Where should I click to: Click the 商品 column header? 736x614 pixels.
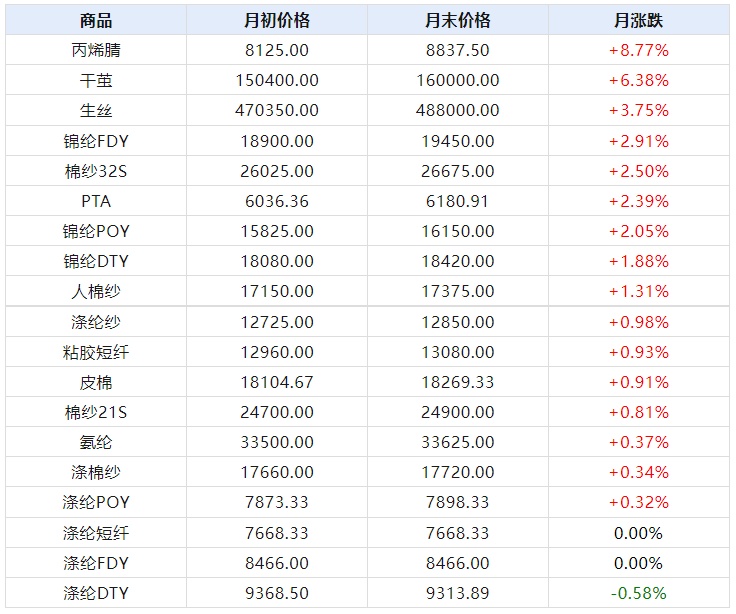96,20
